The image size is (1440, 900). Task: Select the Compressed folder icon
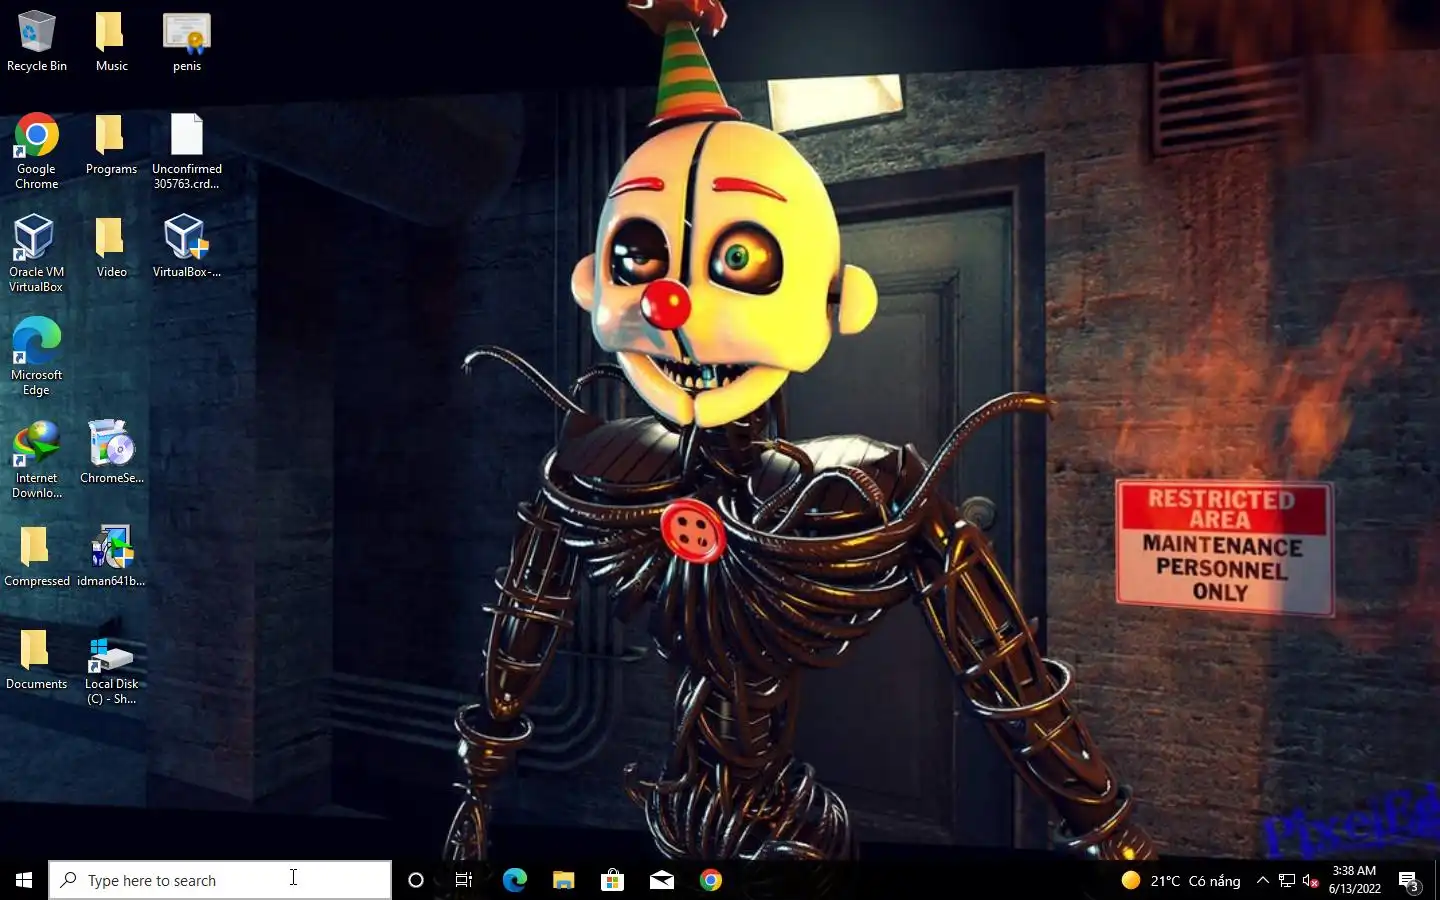point(37,557)
